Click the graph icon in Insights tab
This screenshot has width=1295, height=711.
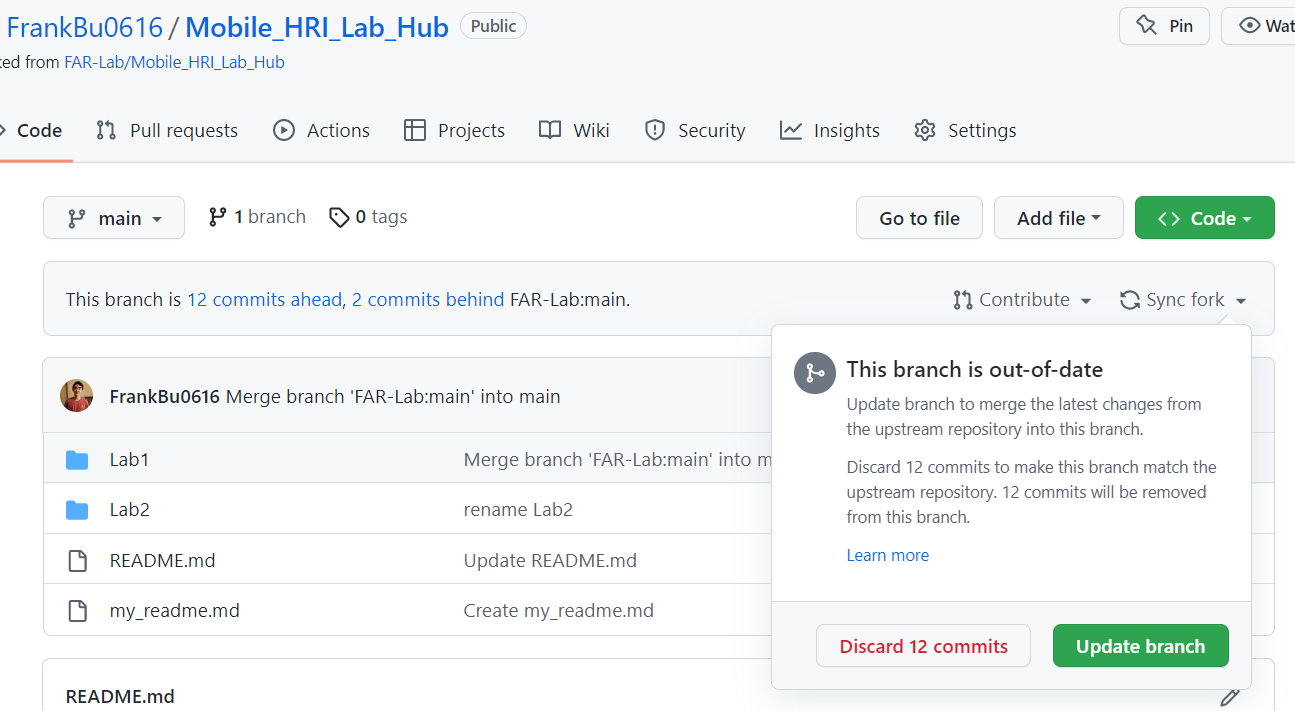pos(791,130)
